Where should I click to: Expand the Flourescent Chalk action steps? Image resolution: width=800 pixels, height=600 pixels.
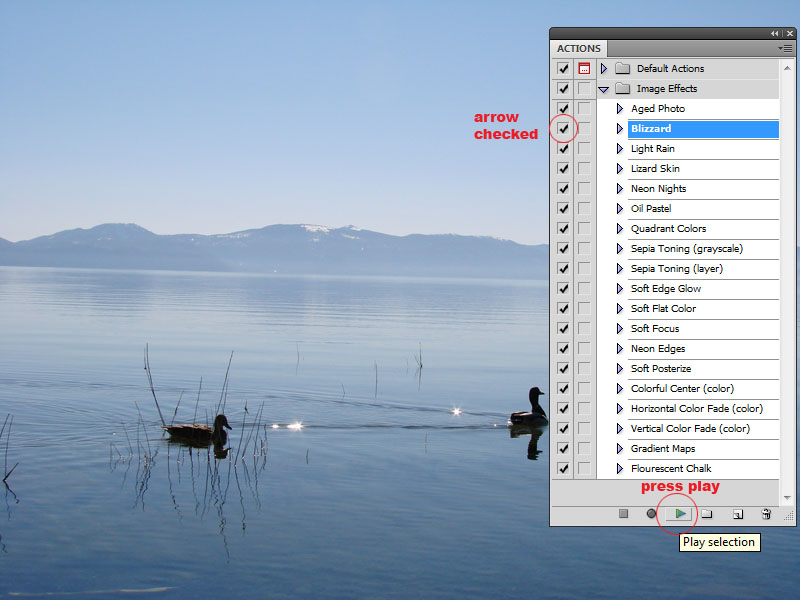tap(619, 468)
